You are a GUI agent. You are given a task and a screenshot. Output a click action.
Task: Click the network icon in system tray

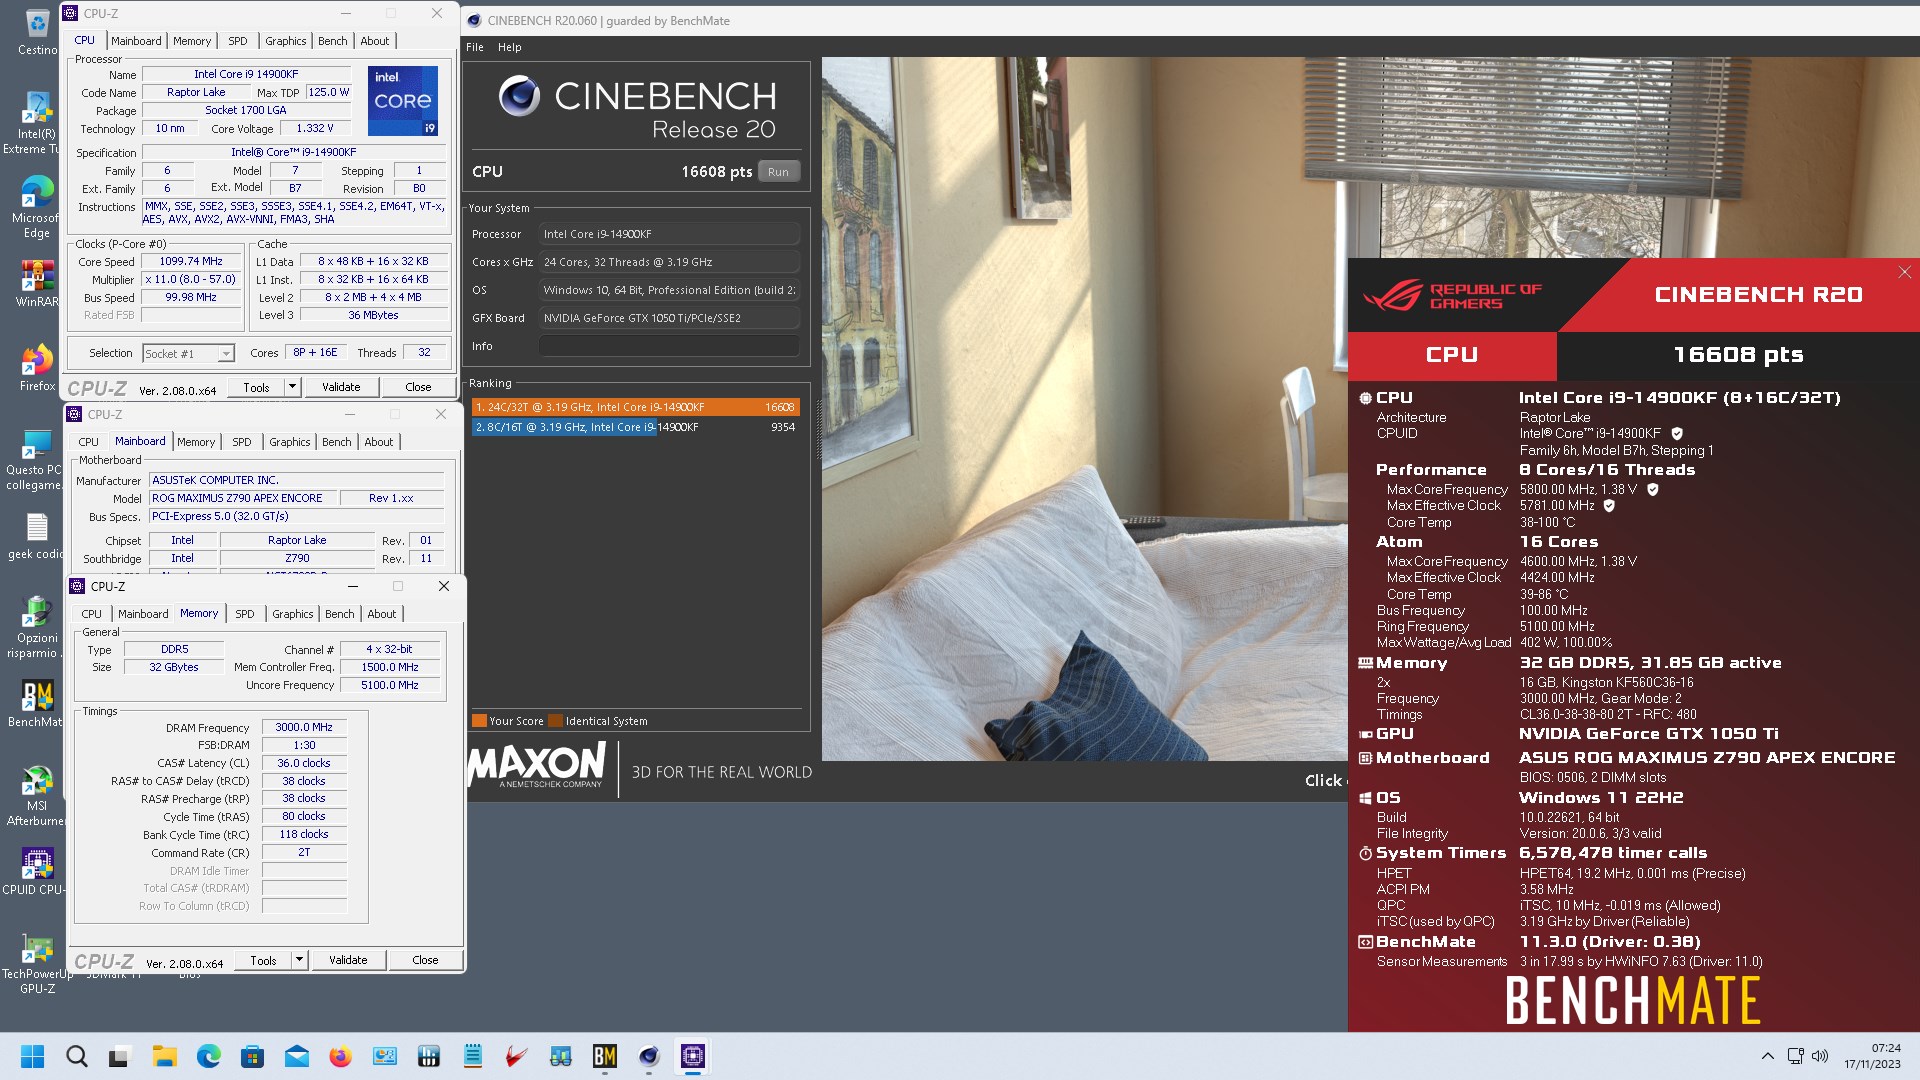coord(1795,1056)
